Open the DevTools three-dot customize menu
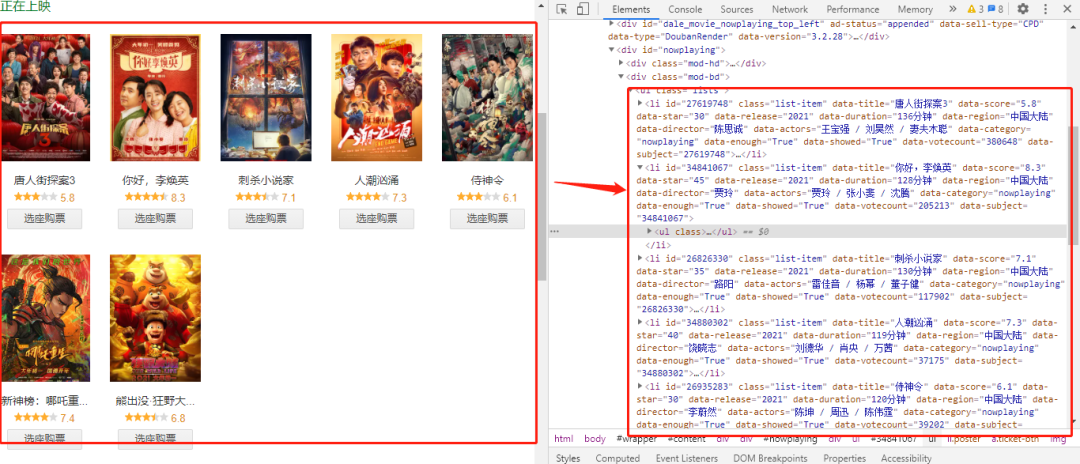Viewport: 1080px width, 464px height. pyautogui.click(x=1045, y=9)
